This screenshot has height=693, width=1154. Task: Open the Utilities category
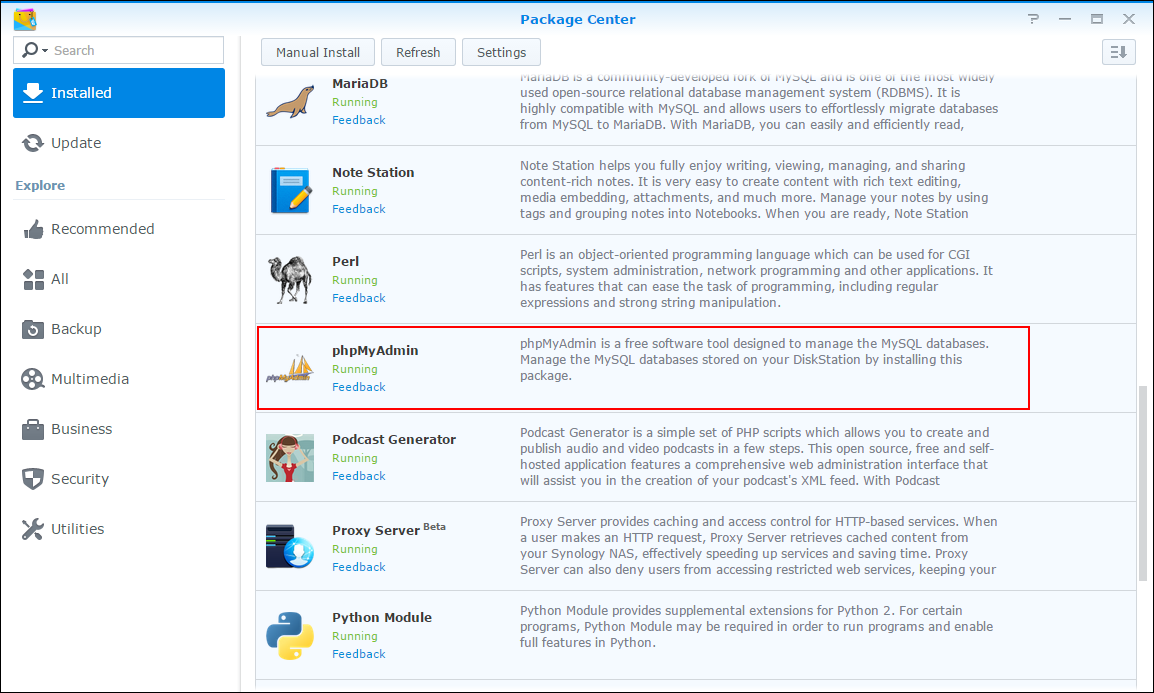point(119,529)
